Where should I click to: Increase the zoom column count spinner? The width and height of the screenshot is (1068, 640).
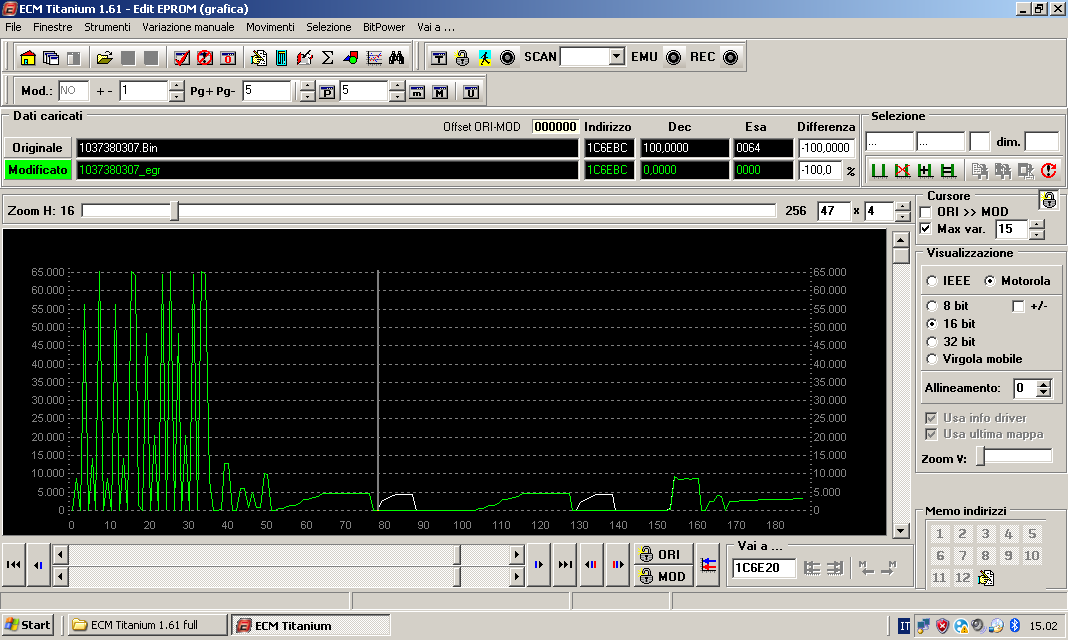(902, 207)
